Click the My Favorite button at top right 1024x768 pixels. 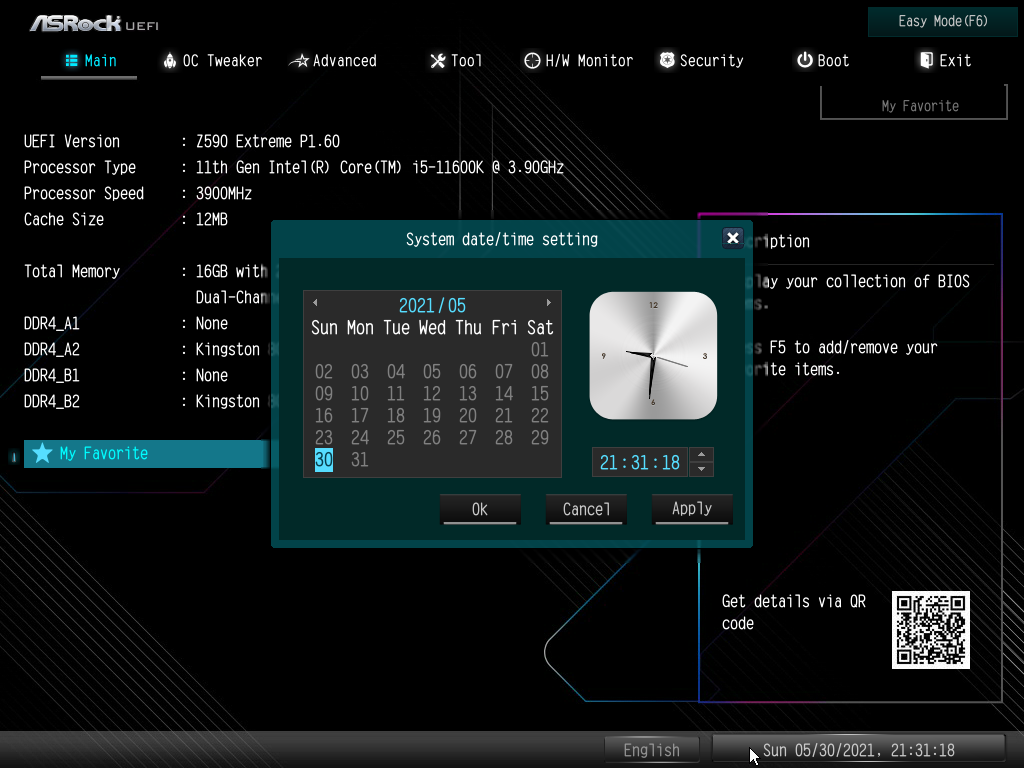click(x=919, y=105)
